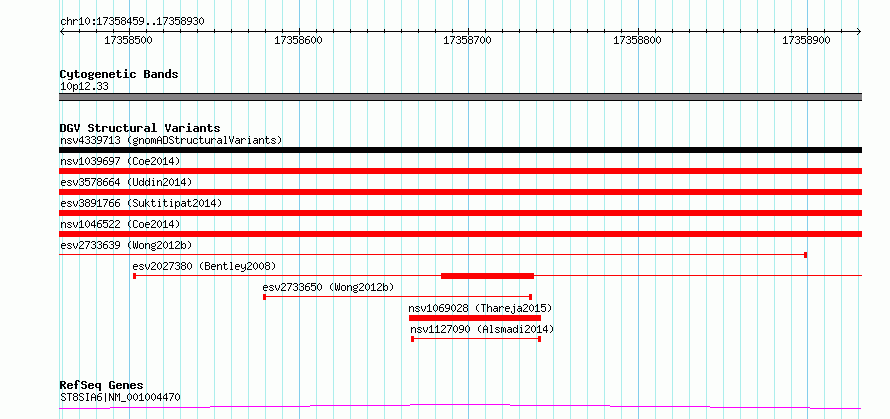This screenshot has height=419, width=890.
Task: Click ruler position 17358700
Action: [468, 40]
